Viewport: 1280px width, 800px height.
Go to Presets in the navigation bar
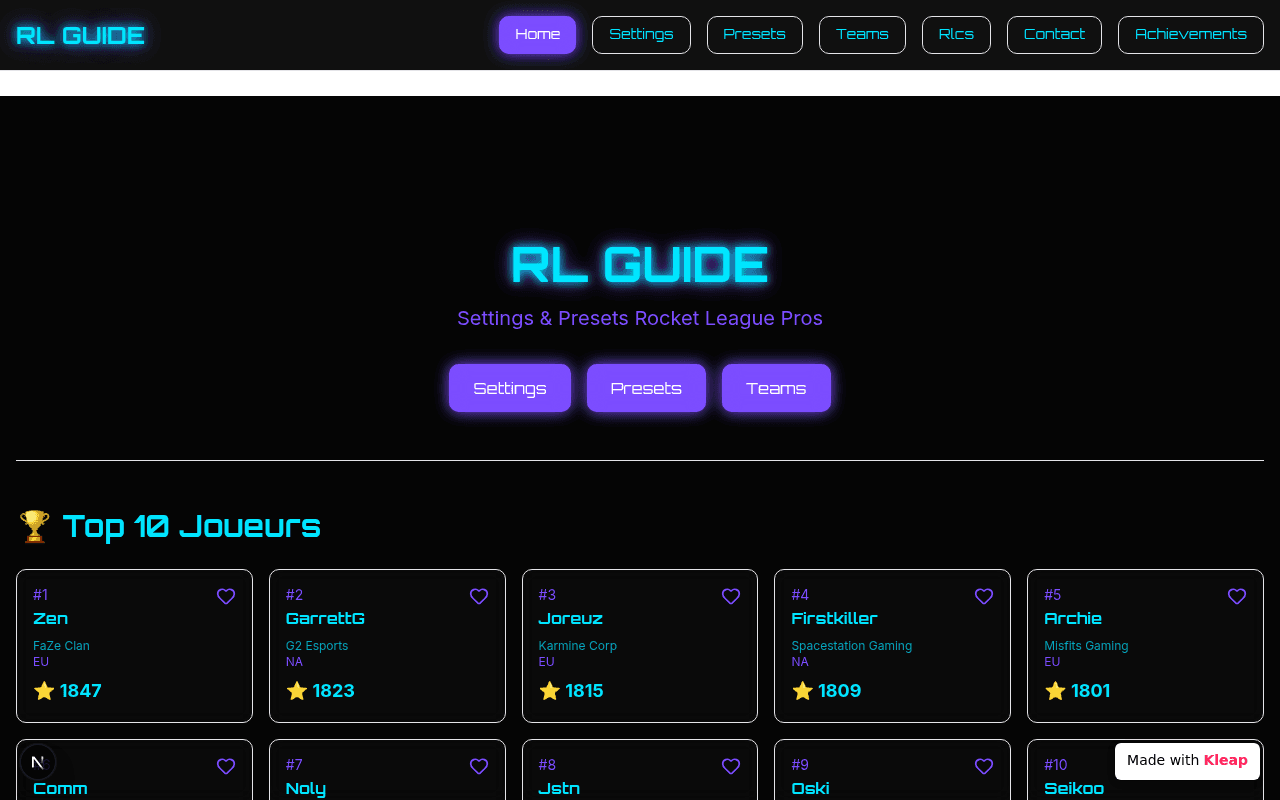[755, 35]
